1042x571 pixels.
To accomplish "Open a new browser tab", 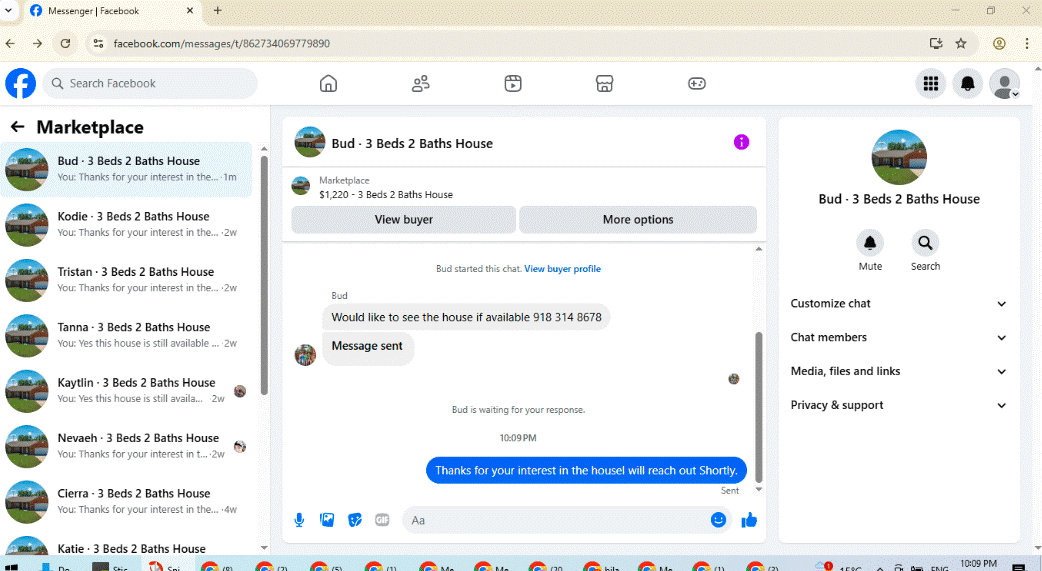I will pyautogui.click(x=217, y=11).
